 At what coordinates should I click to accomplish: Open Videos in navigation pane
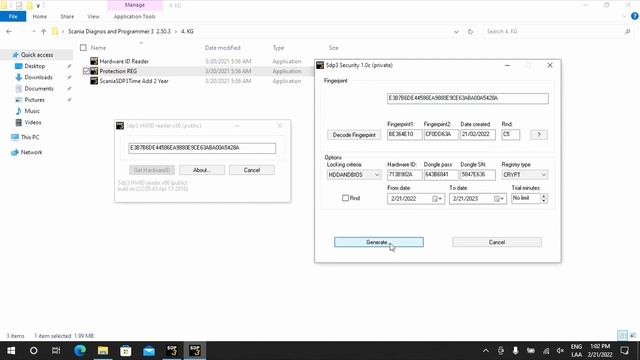[x=33, y=122]
